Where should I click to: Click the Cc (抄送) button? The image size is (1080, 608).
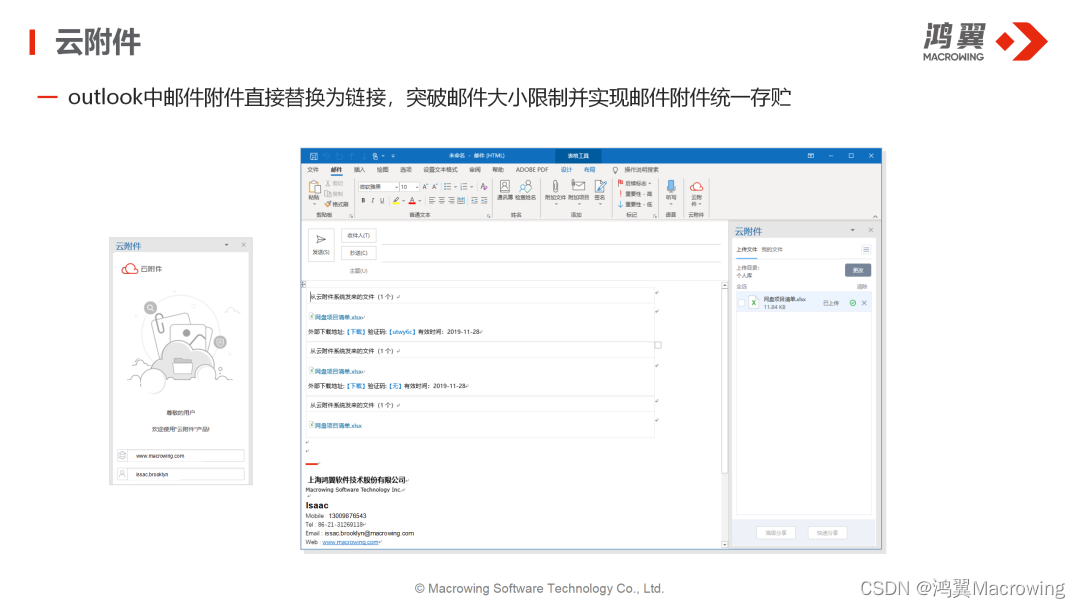point(358,253)
